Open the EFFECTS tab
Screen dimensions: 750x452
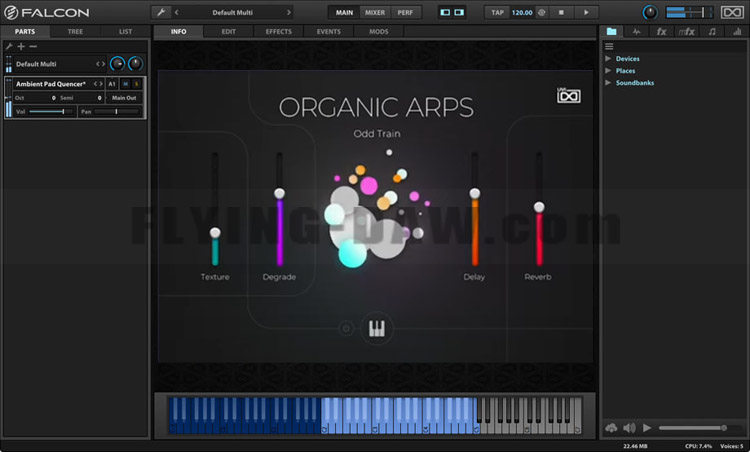pyautogui.click(x=279, y=32)
